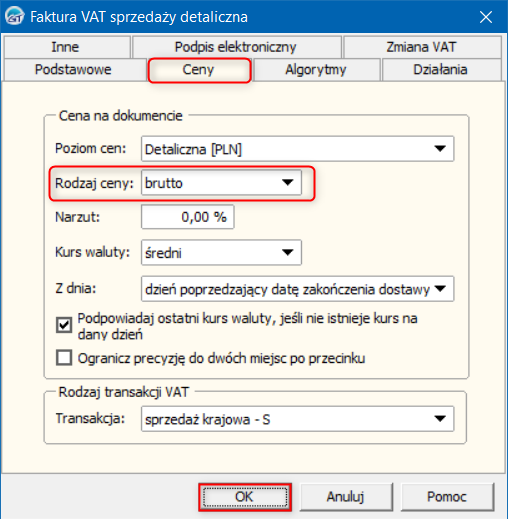Screen dimensions: 508x519
Task: Open the Z dnia date dropdown
Action: pyautogui.click(x=297, y=289)
